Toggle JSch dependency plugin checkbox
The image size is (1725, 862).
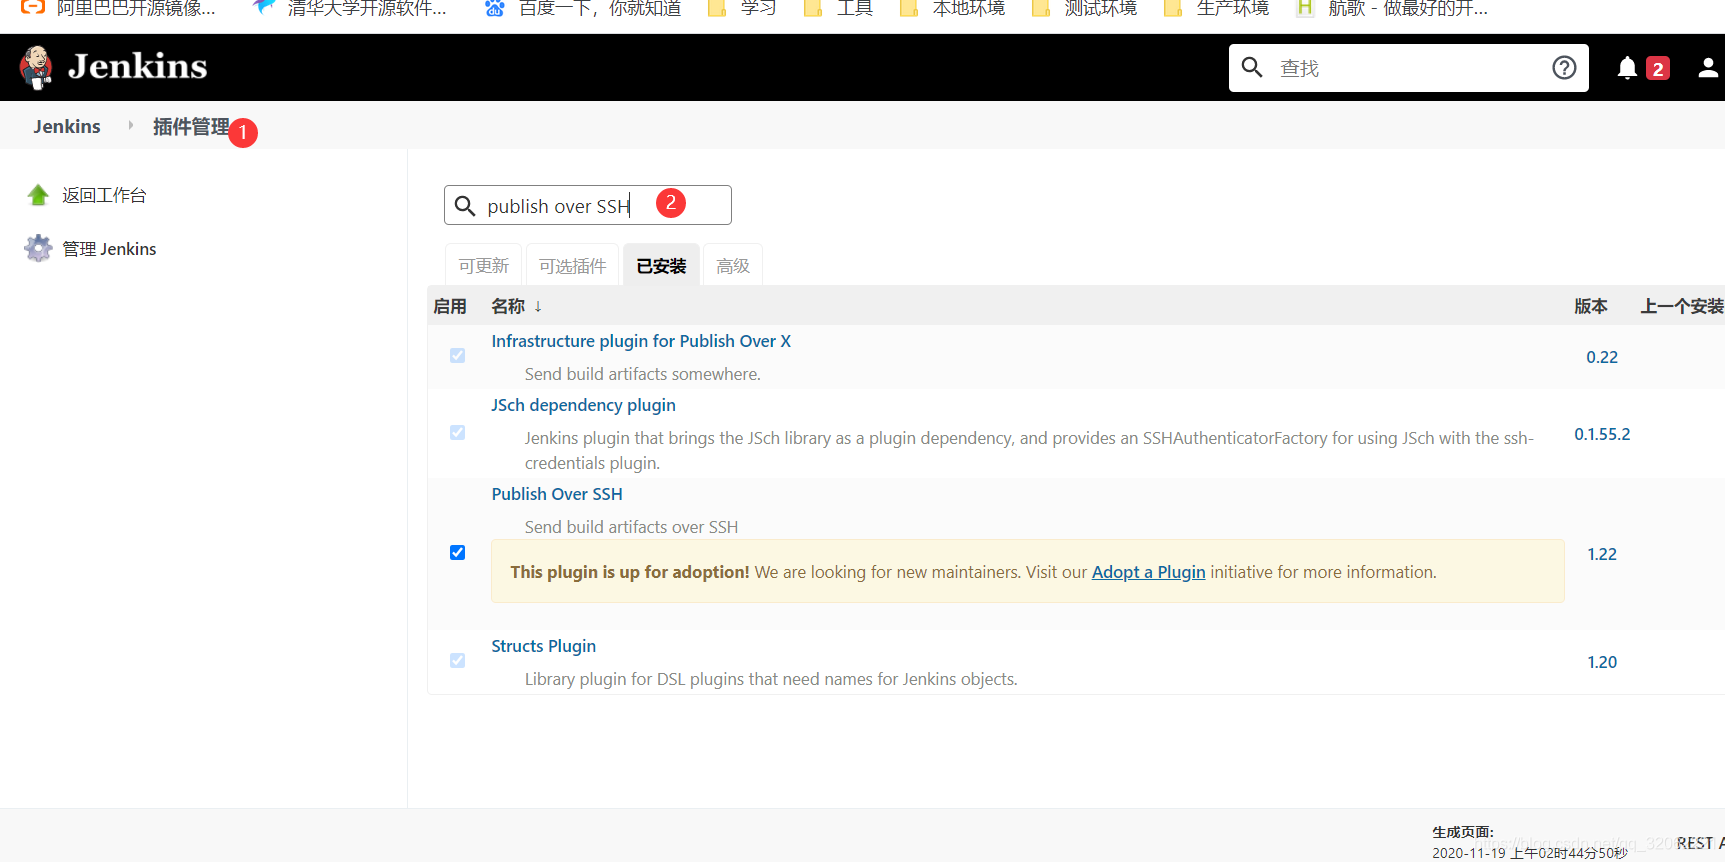point(457,432)
